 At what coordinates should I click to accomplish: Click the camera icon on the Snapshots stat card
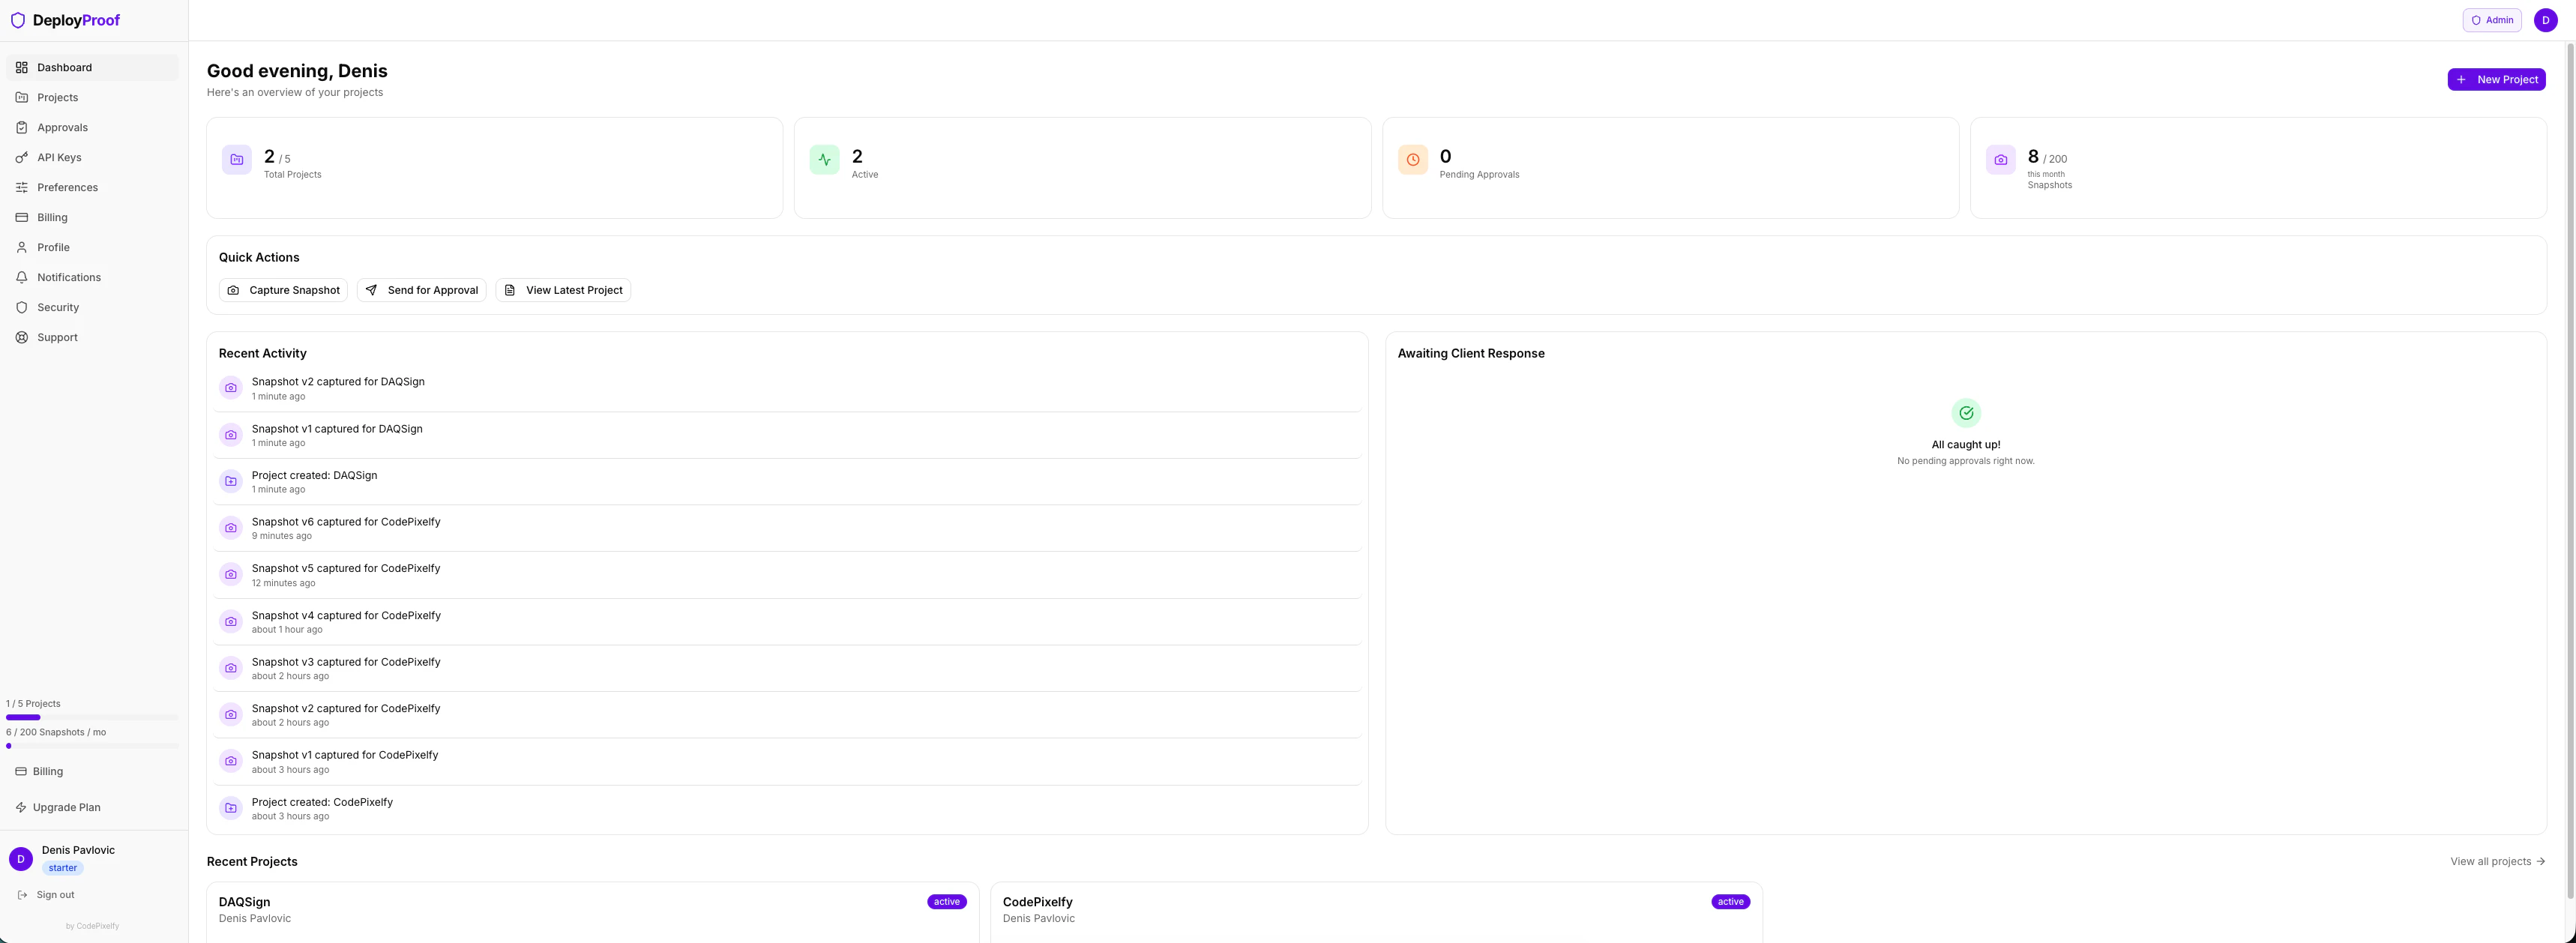click(2000, 160)
